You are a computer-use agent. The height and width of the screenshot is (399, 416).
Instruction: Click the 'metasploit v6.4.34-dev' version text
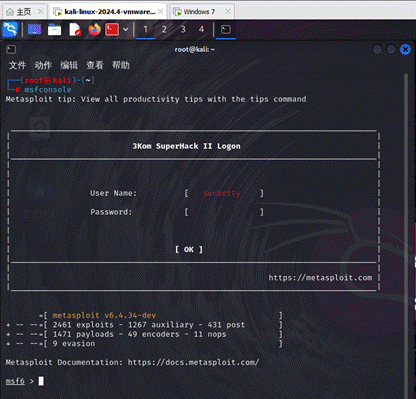pyautogui.click(x=104, y=315)
